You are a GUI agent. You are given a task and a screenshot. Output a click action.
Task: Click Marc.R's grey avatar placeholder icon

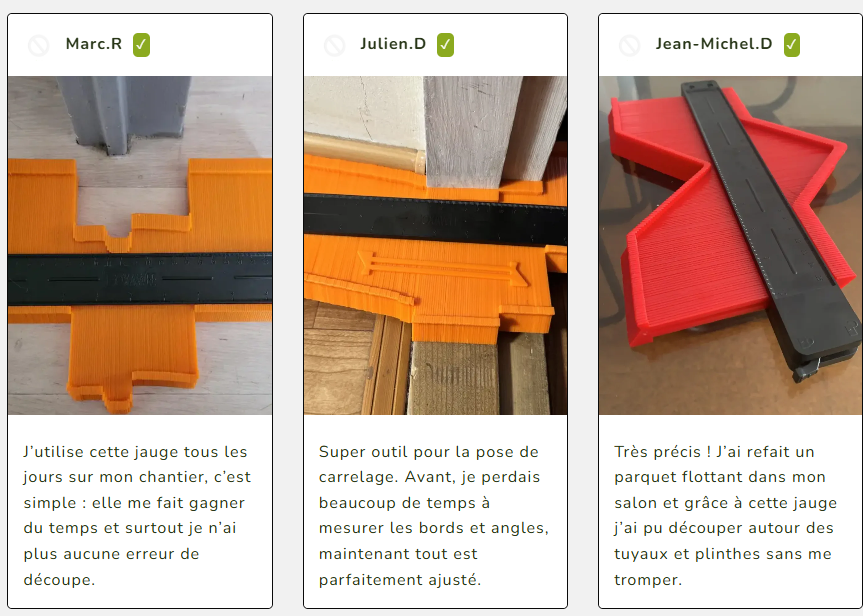click(39, 45)
